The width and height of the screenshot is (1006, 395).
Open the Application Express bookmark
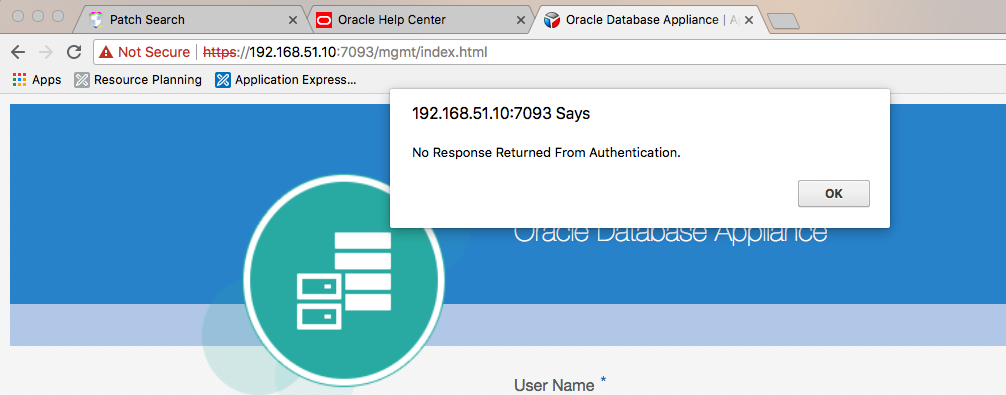(286, 80)
